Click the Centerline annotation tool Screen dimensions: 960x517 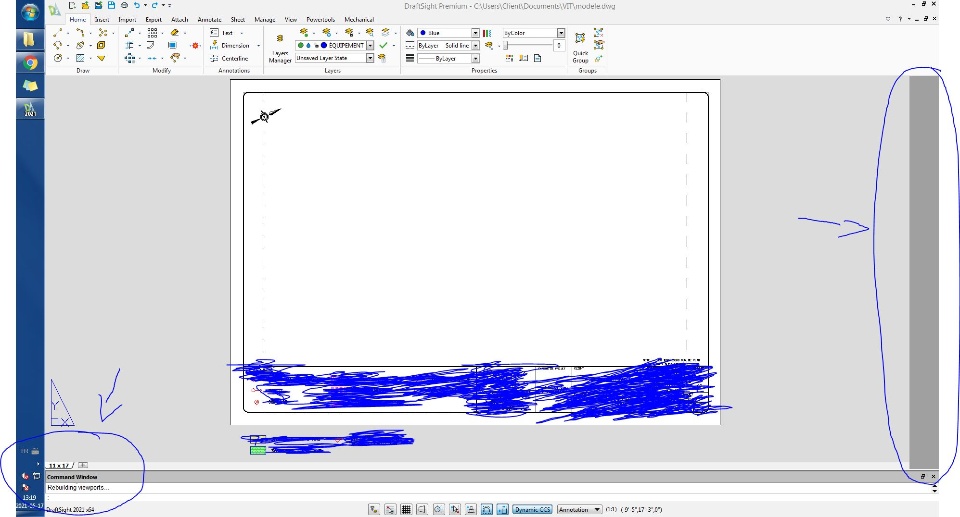(x=229, y=58)
